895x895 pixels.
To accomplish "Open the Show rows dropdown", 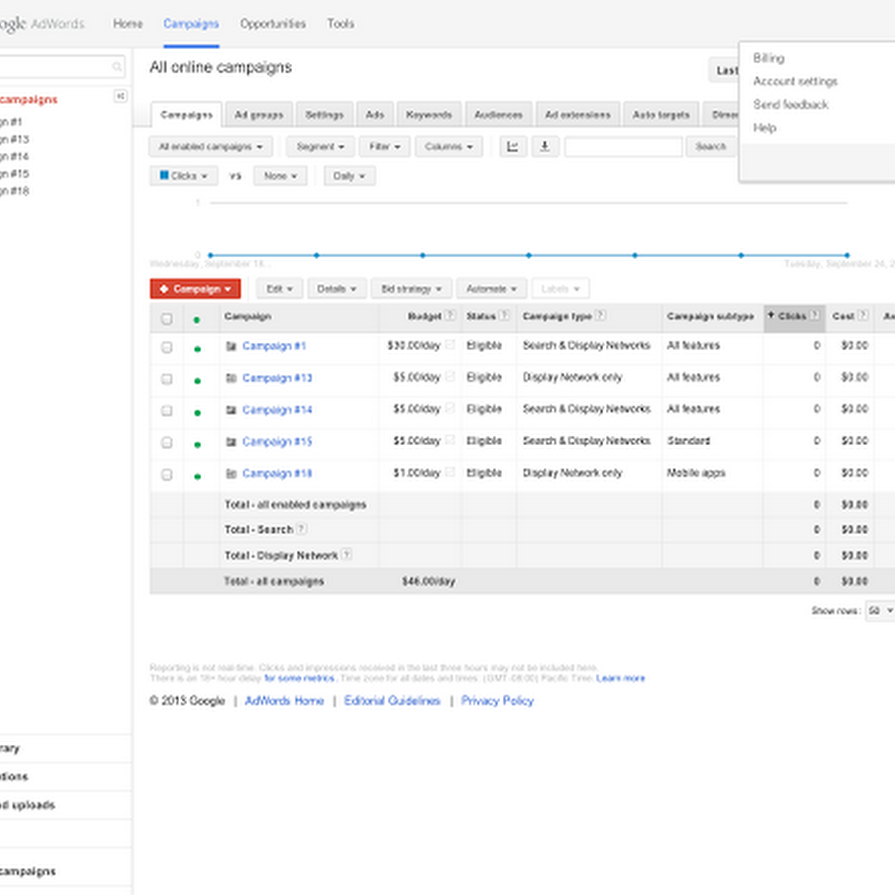I will [880, 611].
